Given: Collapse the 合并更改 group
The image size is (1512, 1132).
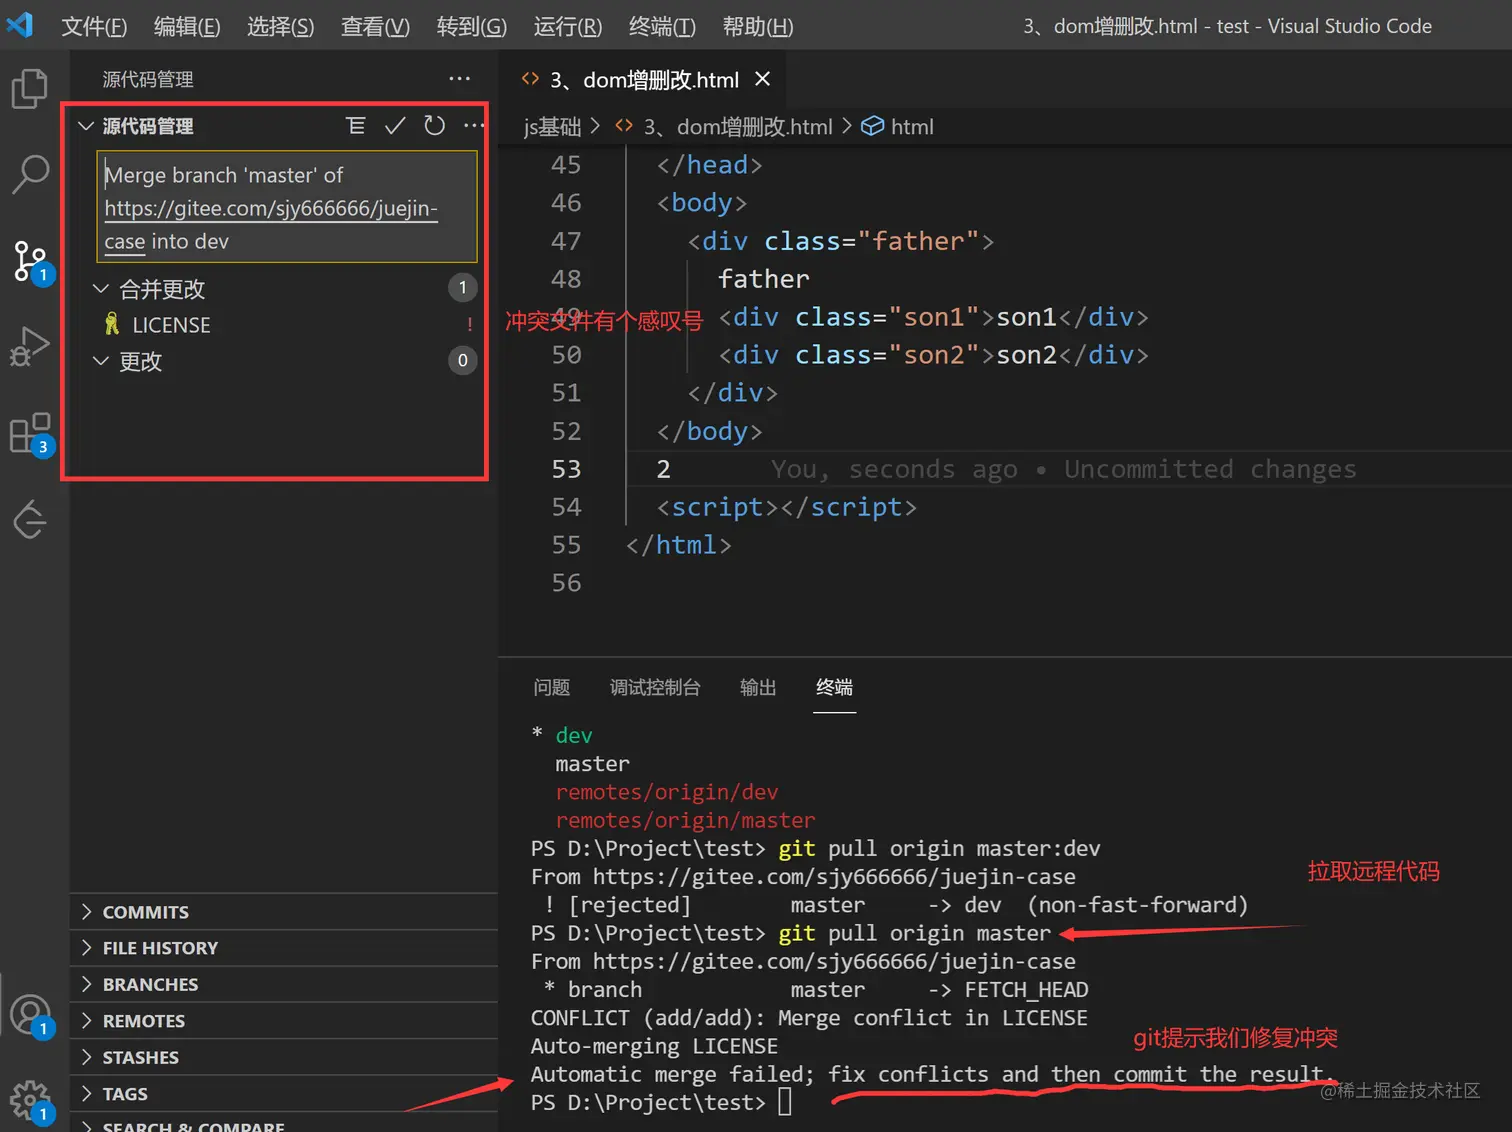Looking at the screenshot, I should (100, 288).
